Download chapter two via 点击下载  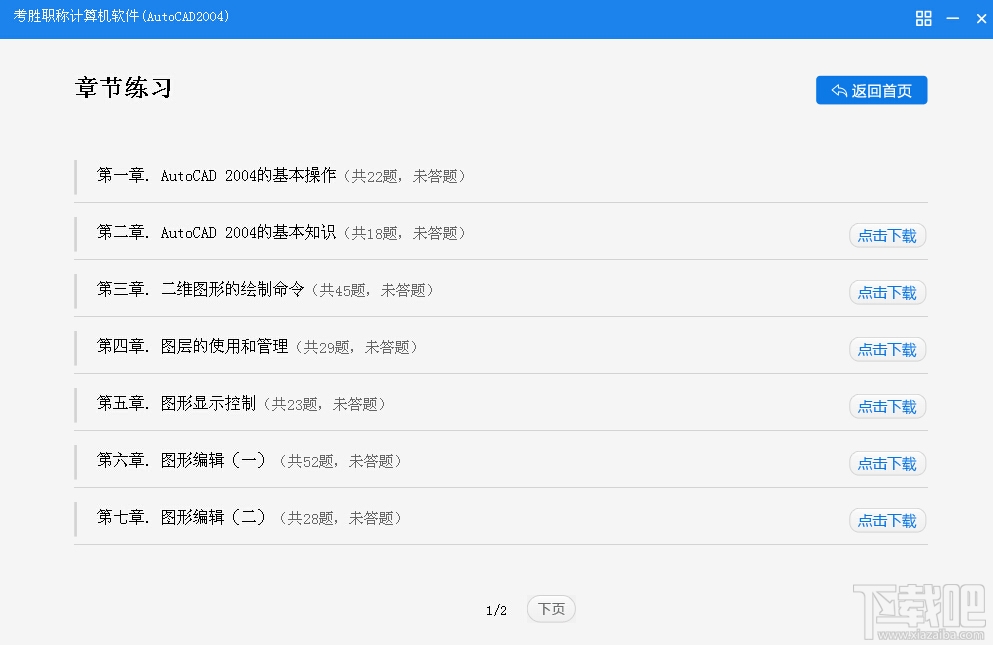pos(887,236)
